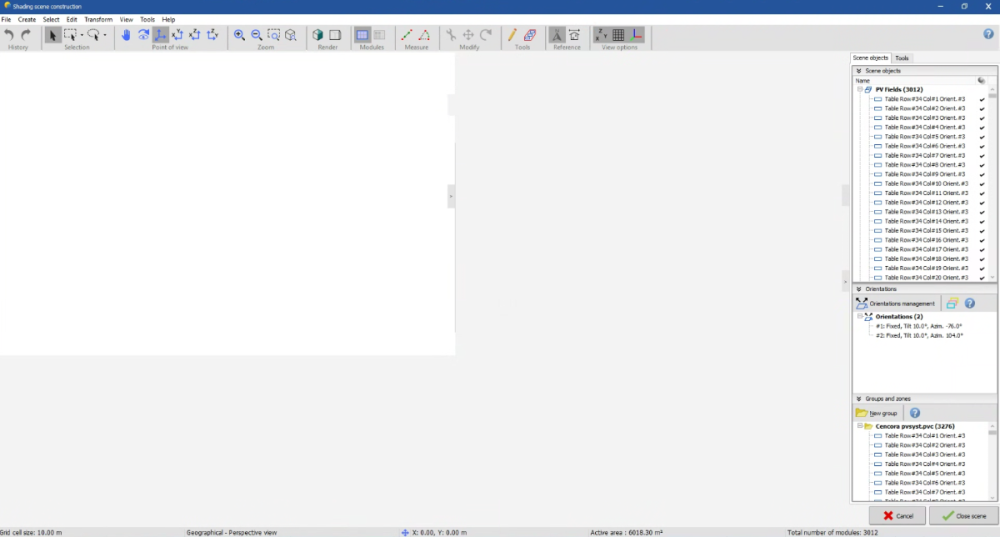1000x537 pixels.
Task: Select the realistic render cube icon
Action: [x=318, y=35]
